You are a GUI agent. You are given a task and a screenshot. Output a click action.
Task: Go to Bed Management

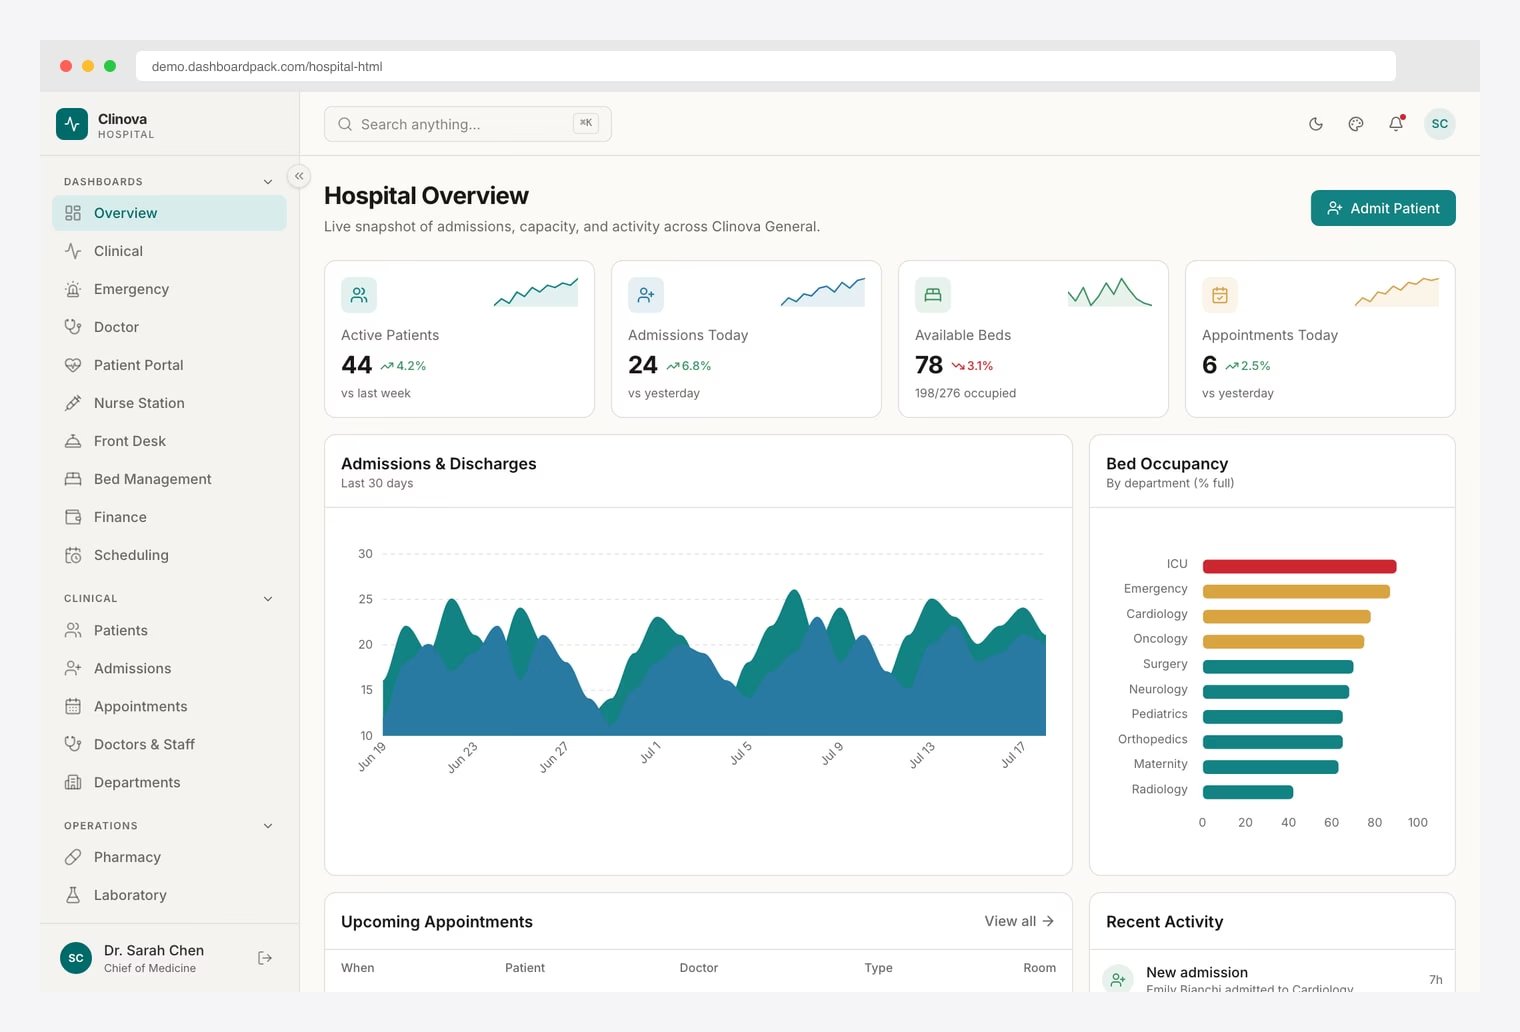pos(169,479)
